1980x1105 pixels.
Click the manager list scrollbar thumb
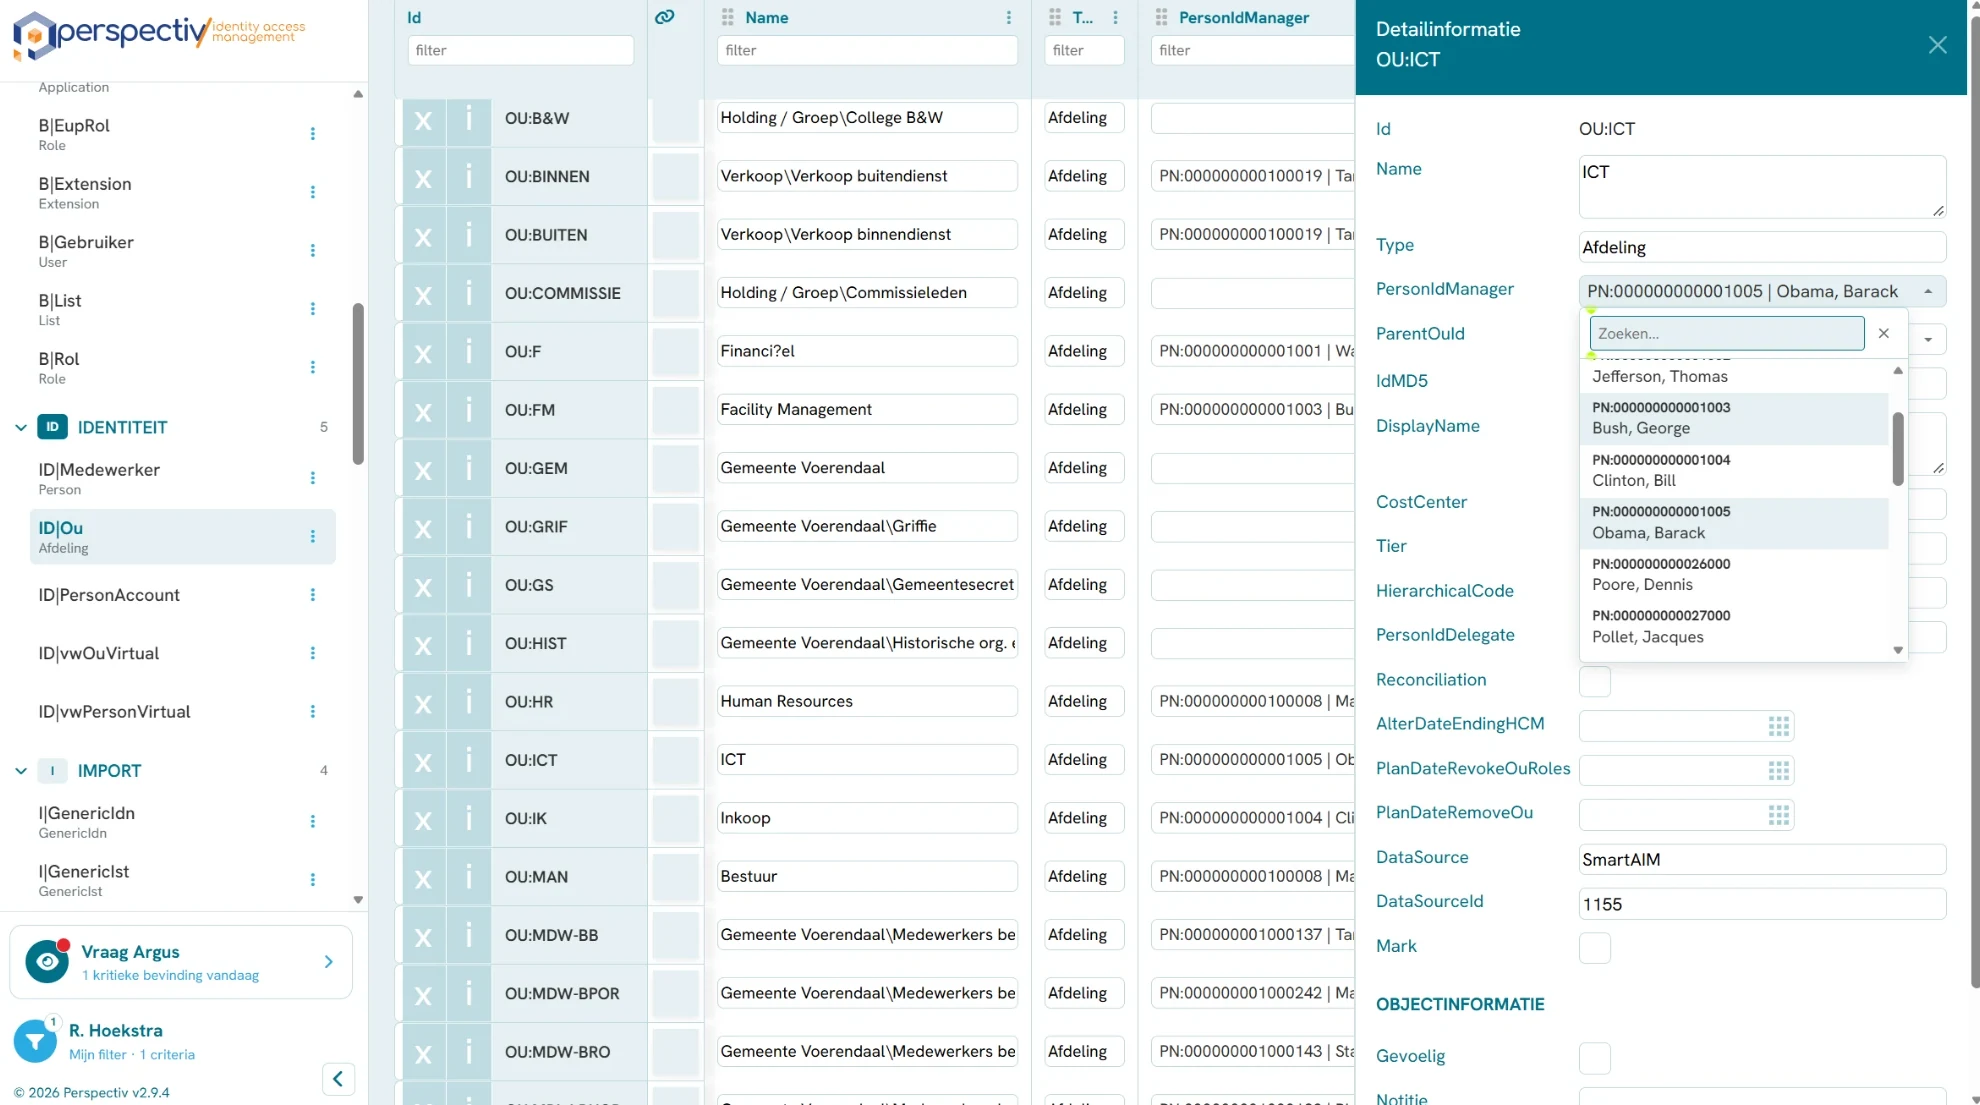1897,449
